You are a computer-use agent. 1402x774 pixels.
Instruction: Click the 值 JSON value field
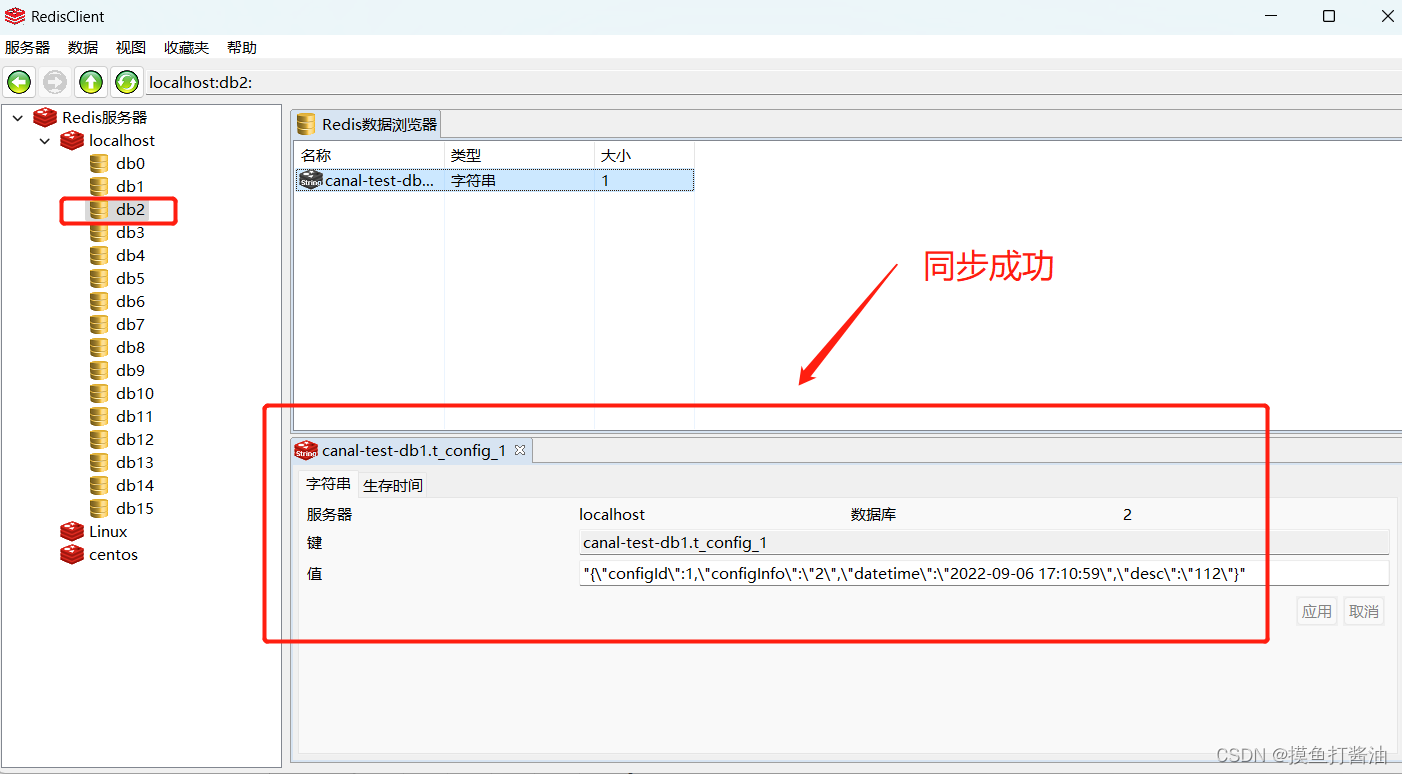[984, 573]
